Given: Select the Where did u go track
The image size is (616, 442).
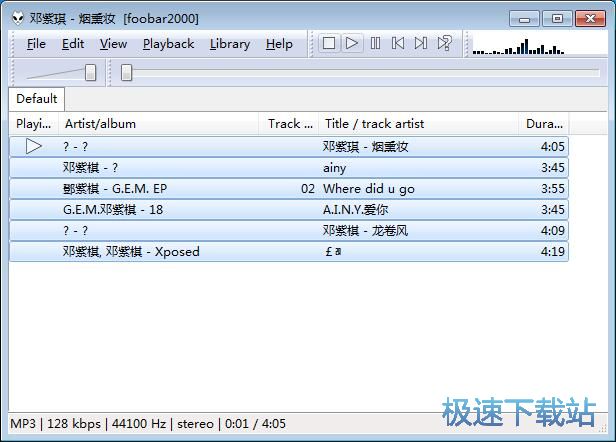Looking at the screenshot, I should tap(289, 189).
